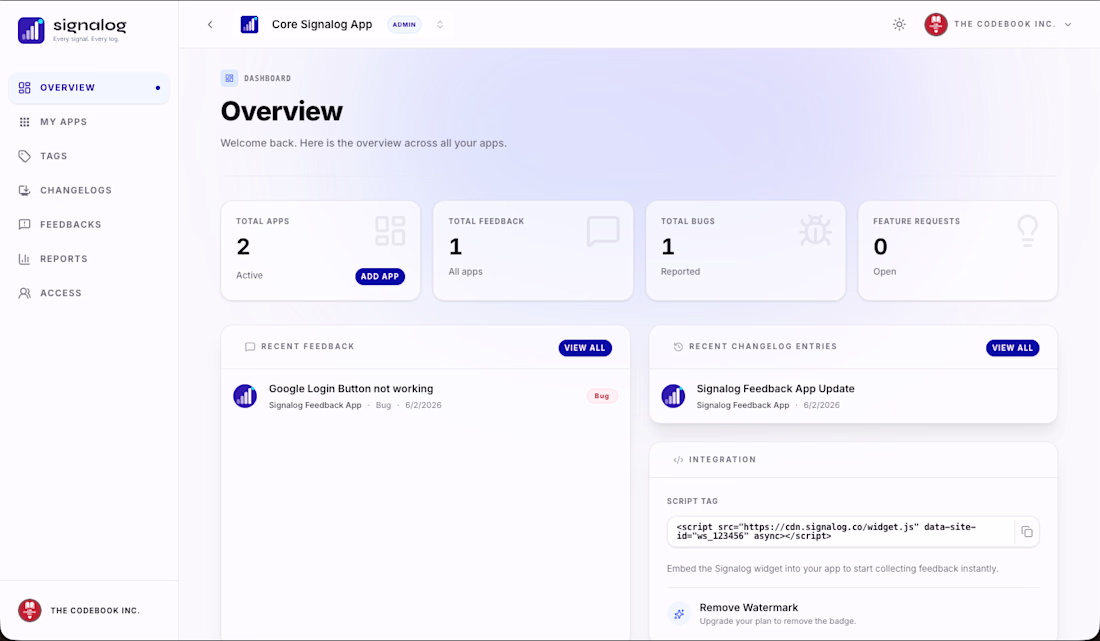Click the Remove Watermark upgrade link
The height and width of the screenshot is (641, 1100).
point(853,614)
